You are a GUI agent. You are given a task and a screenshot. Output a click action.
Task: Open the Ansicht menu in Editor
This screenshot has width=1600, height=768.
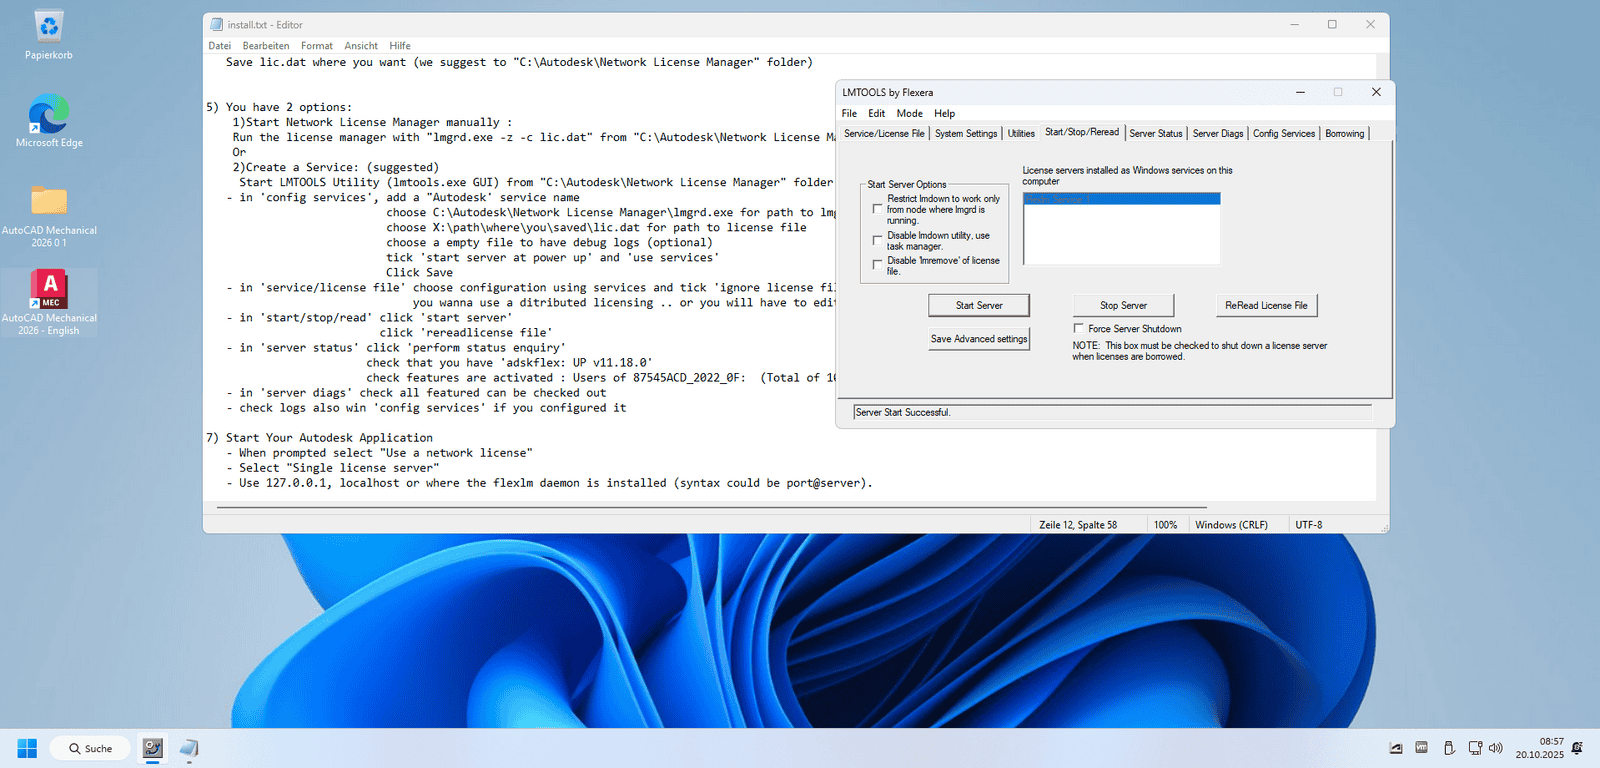pos(361,46)
